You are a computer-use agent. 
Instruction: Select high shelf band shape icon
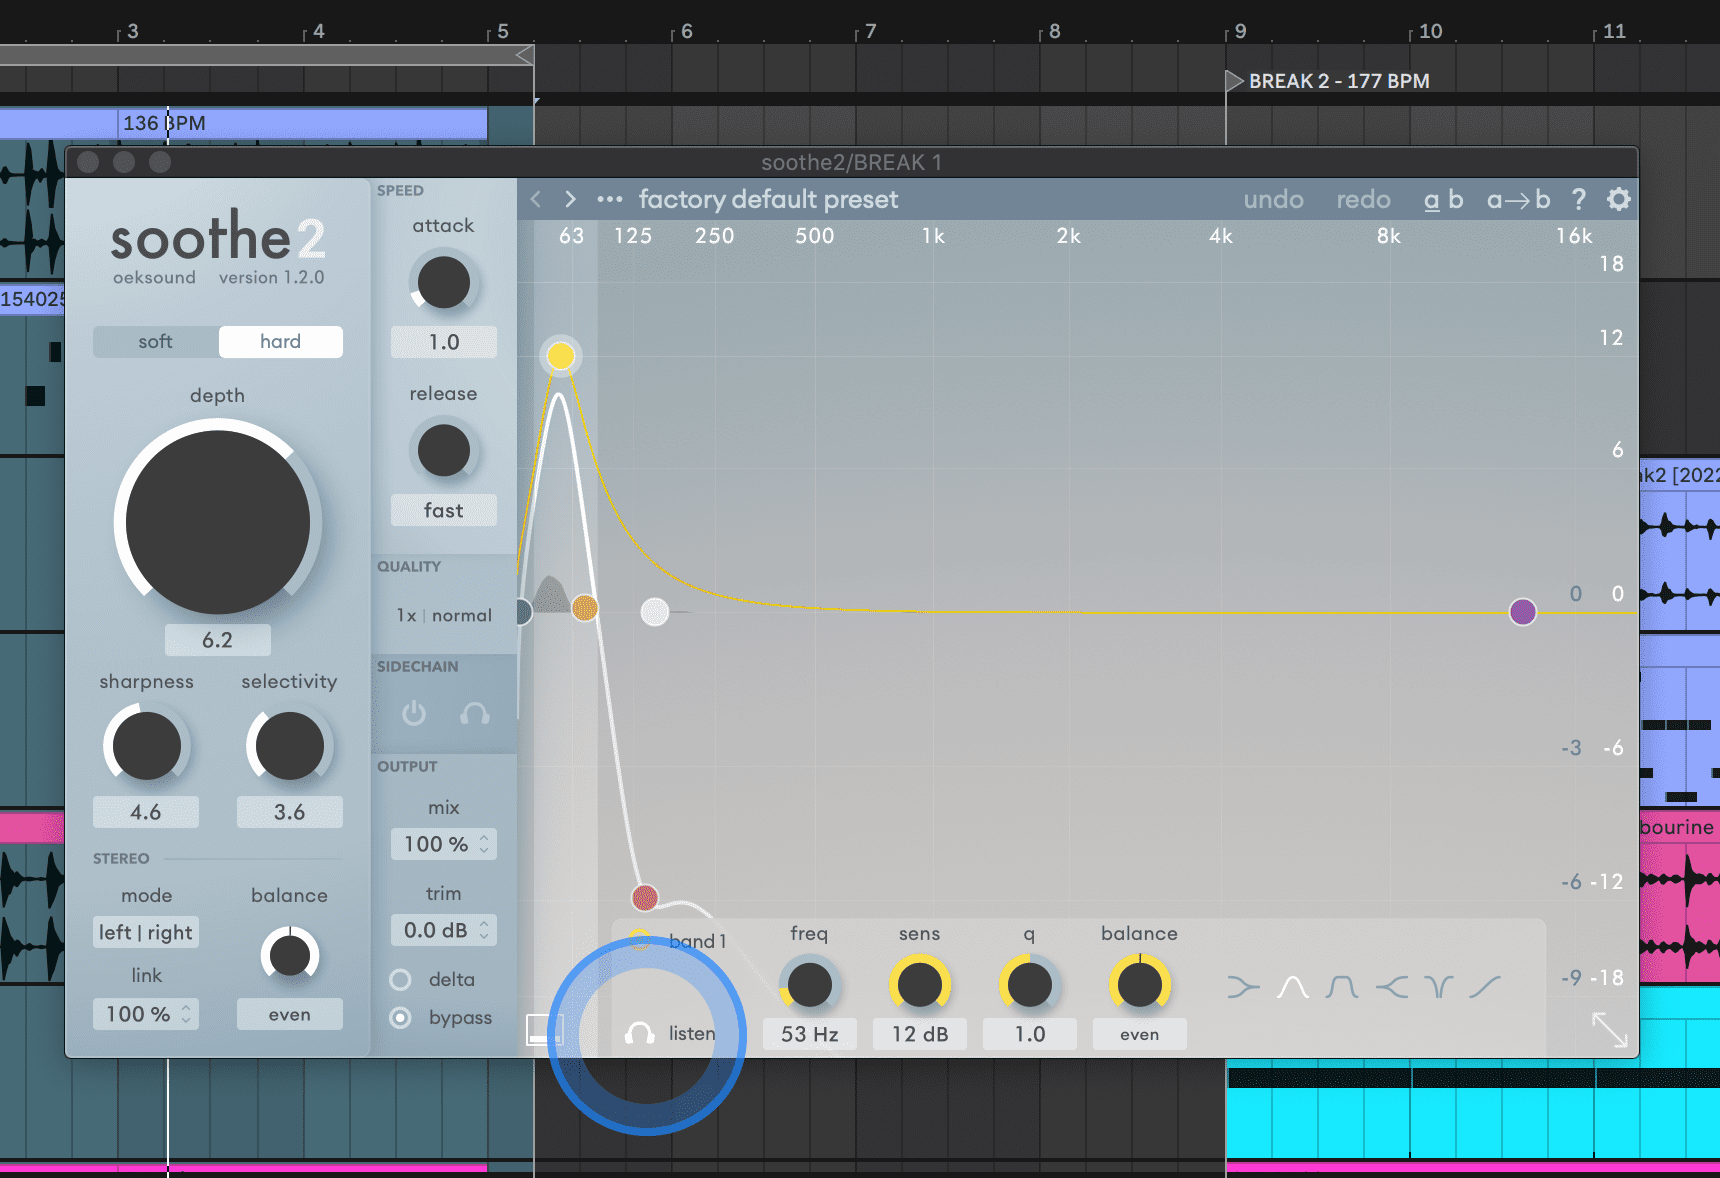click(1391, 987)
